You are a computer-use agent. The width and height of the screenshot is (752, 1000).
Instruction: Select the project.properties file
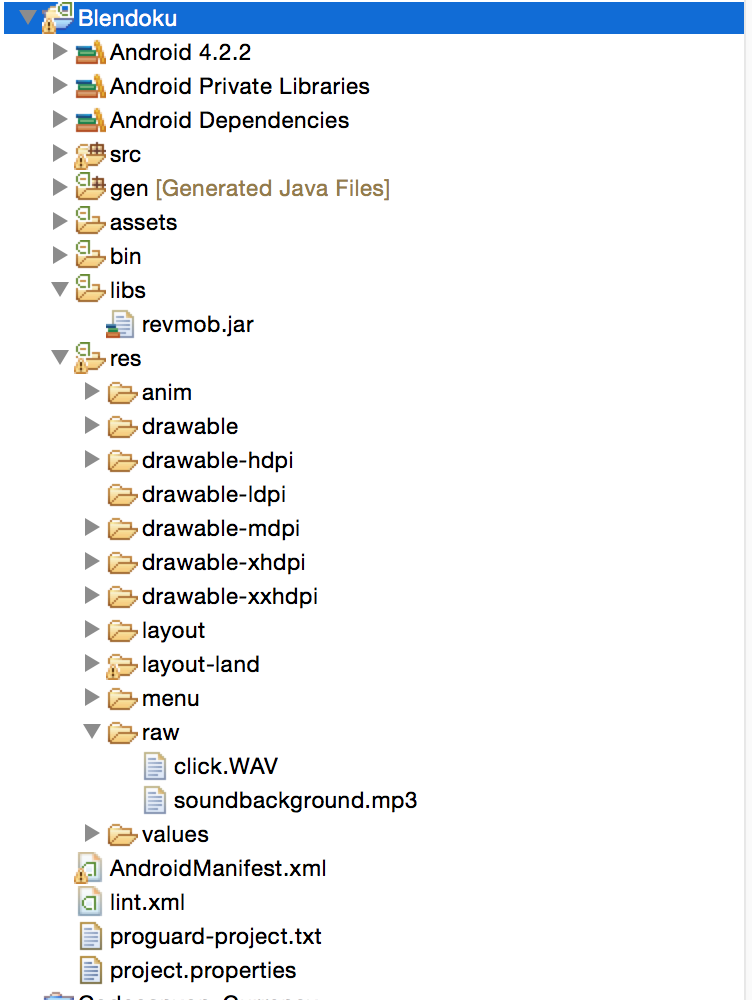203,970
